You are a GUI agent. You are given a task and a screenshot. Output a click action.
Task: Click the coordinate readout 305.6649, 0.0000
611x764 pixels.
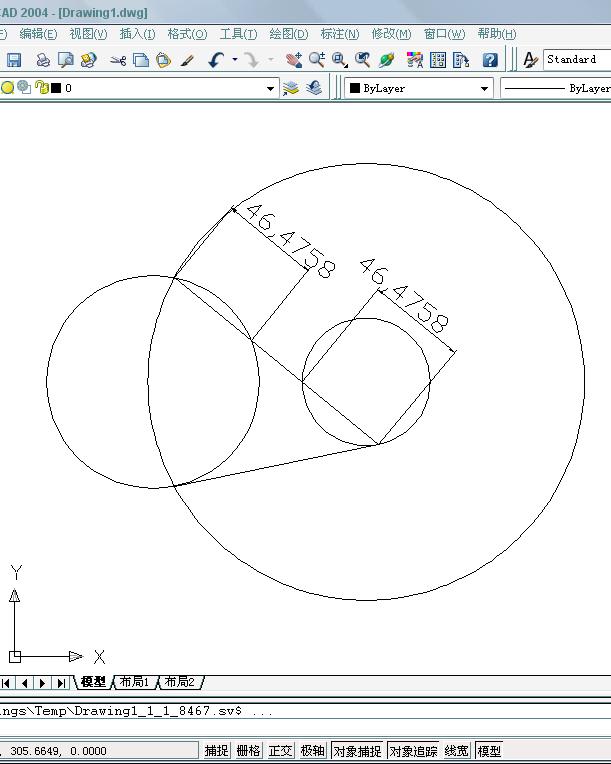(58, 751)
